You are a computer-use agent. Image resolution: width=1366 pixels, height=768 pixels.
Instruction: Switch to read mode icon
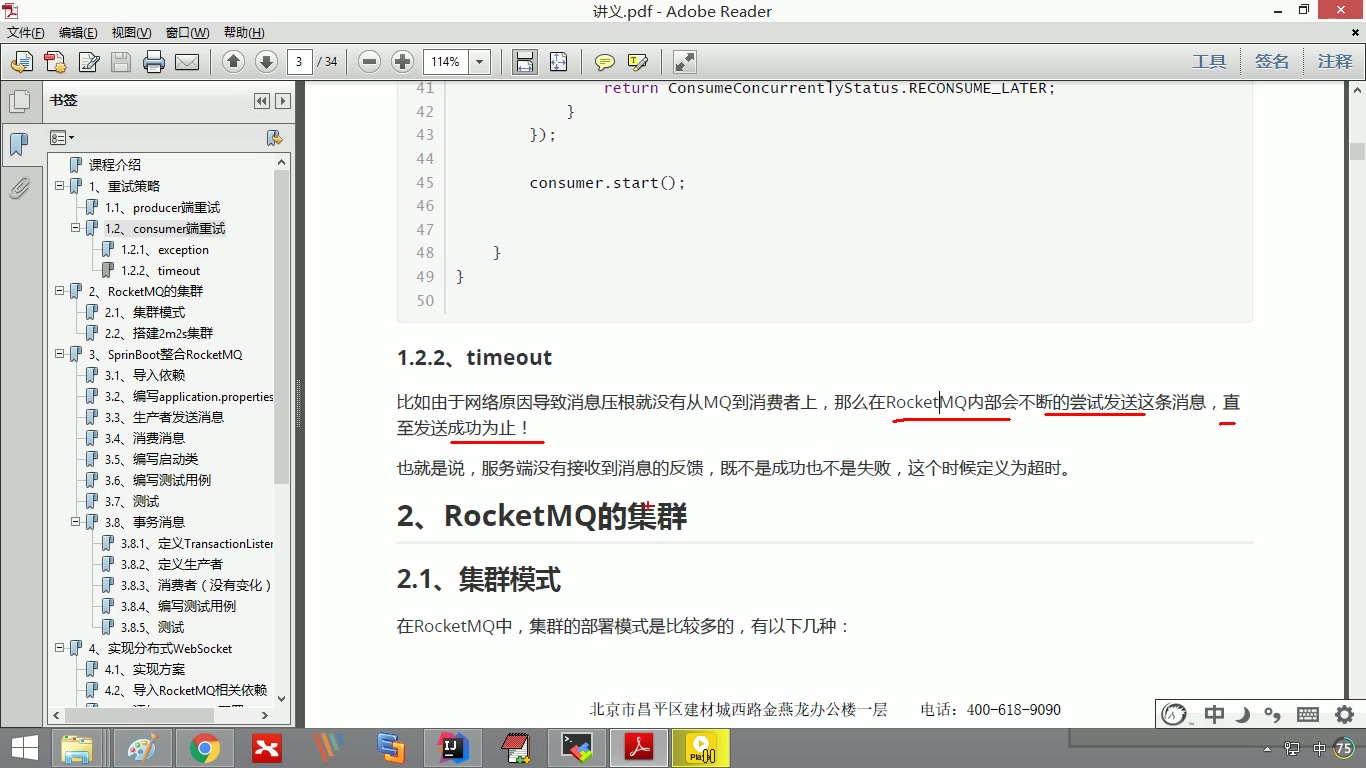click(x=684, y=62)
